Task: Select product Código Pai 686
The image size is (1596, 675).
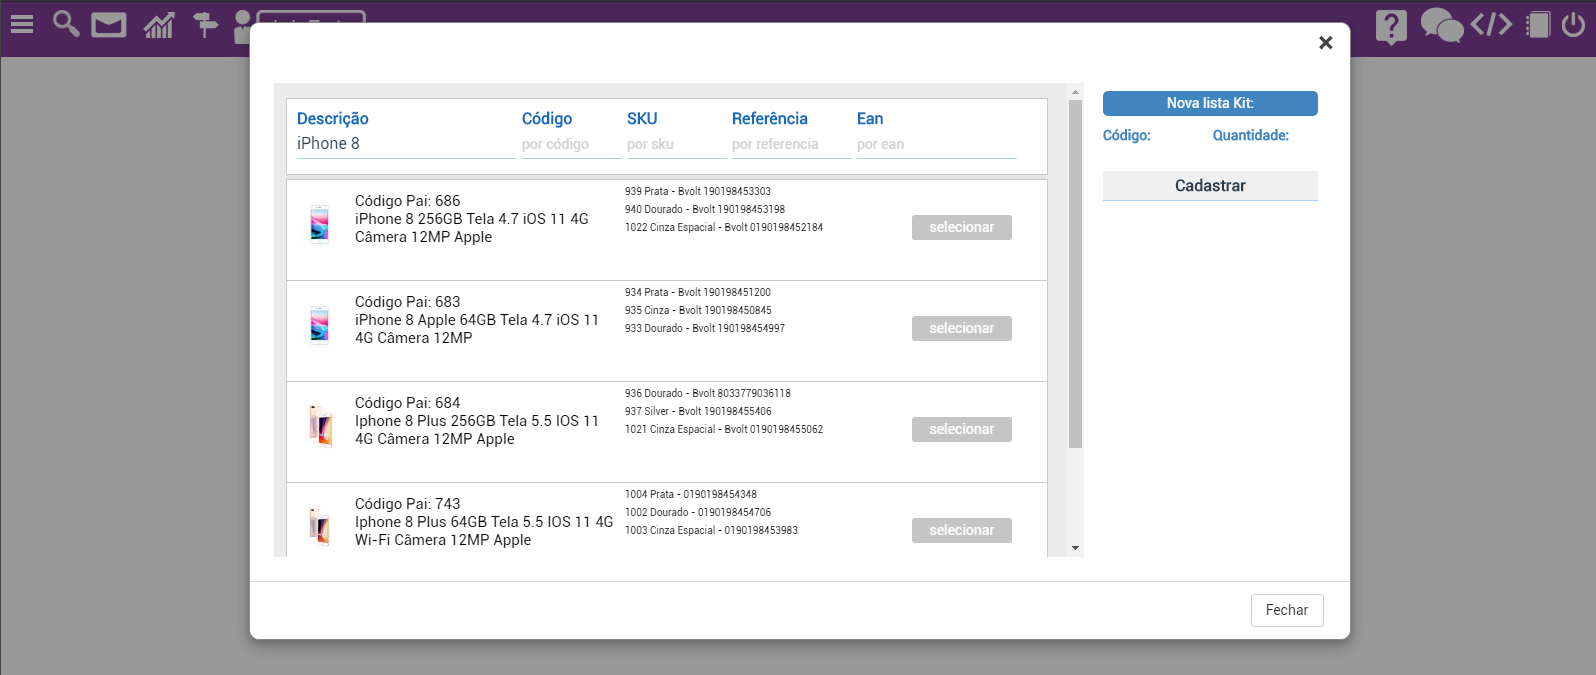Action: click(961, 227)
